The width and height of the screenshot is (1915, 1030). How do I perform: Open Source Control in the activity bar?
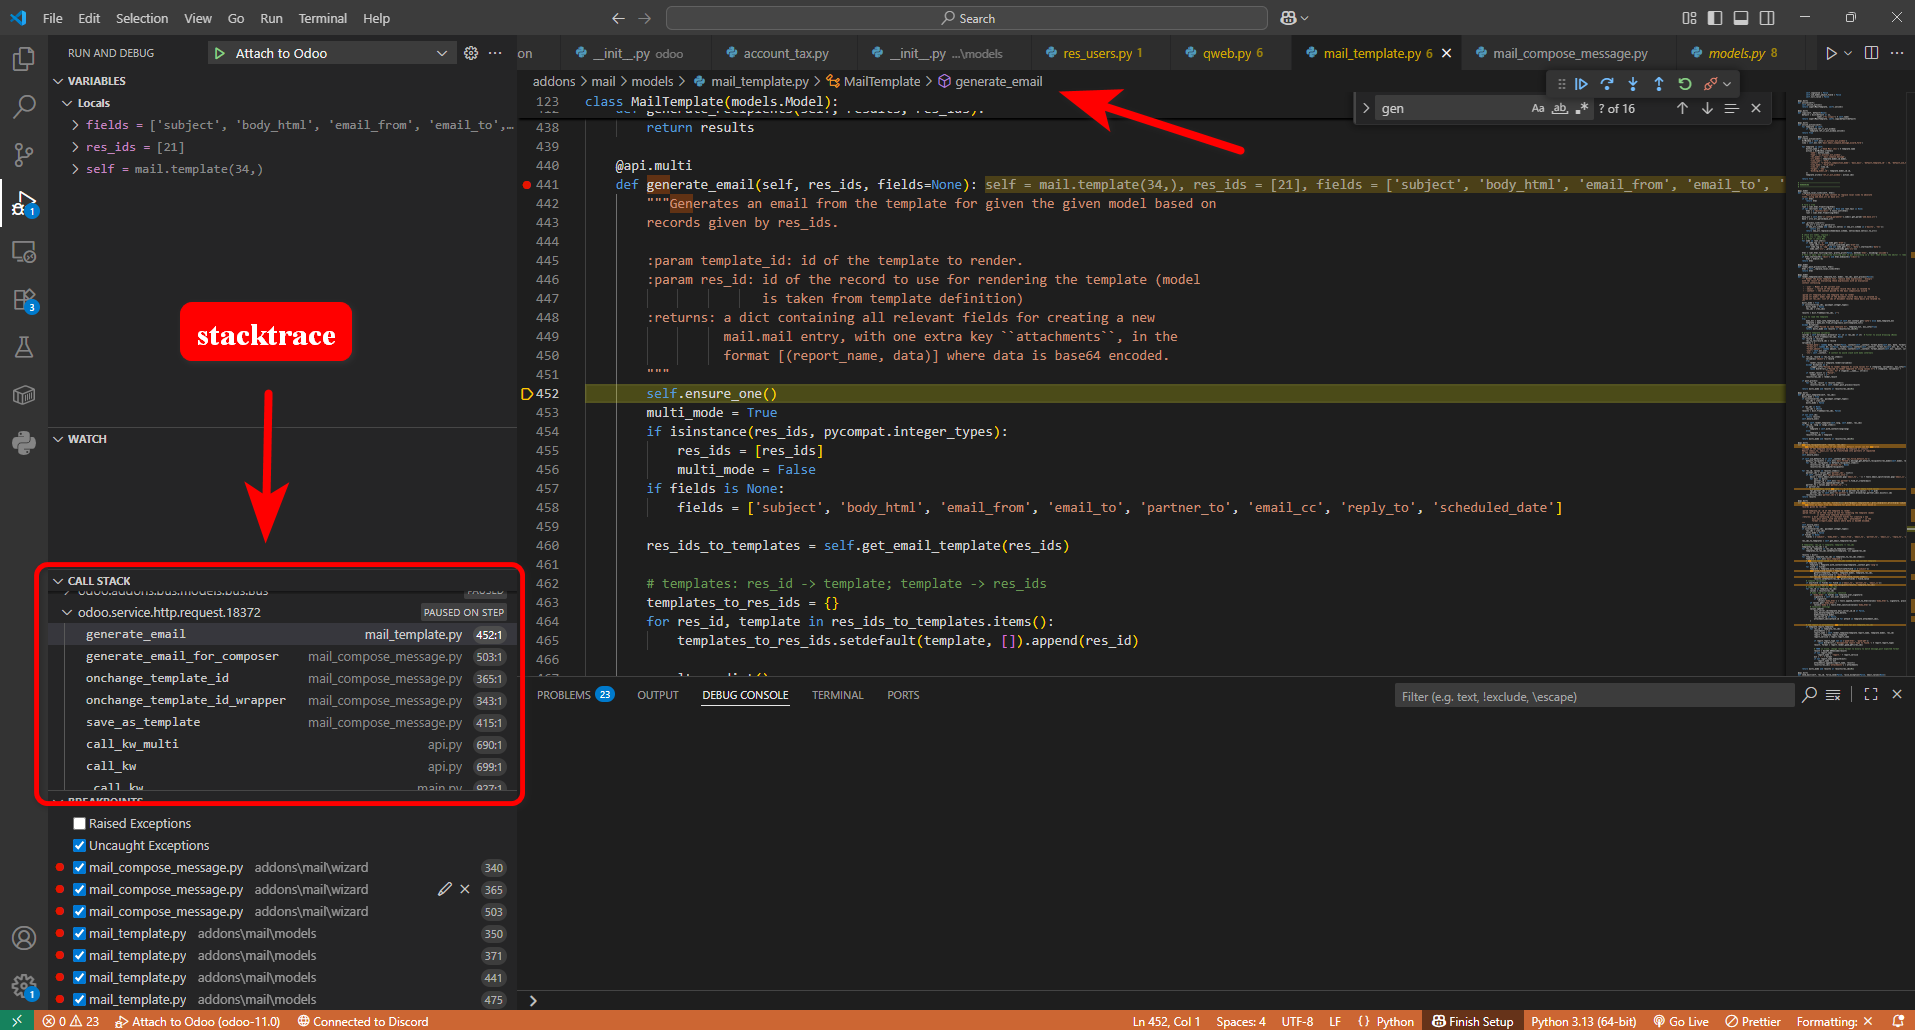coord(24,154)
